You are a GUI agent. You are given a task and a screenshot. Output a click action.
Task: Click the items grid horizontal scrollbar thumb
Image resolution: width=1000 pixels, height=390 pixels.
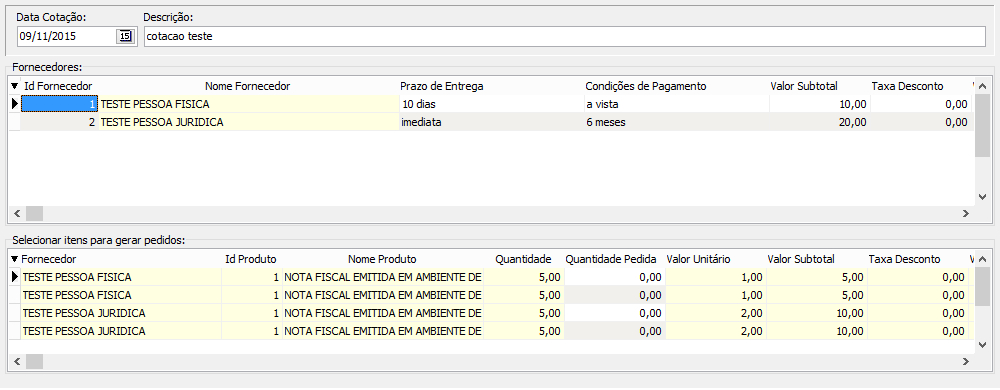click(34, 361)
